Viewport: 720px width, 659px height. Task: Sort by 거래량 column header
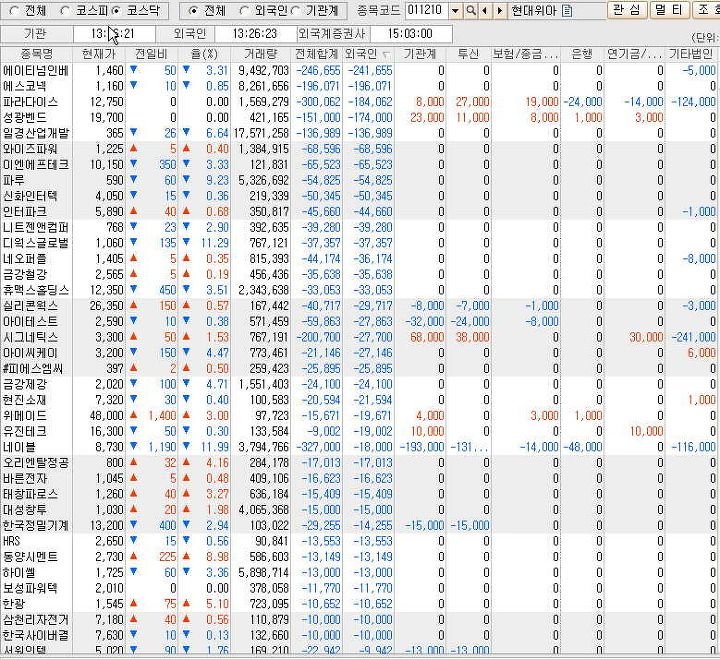260,54
